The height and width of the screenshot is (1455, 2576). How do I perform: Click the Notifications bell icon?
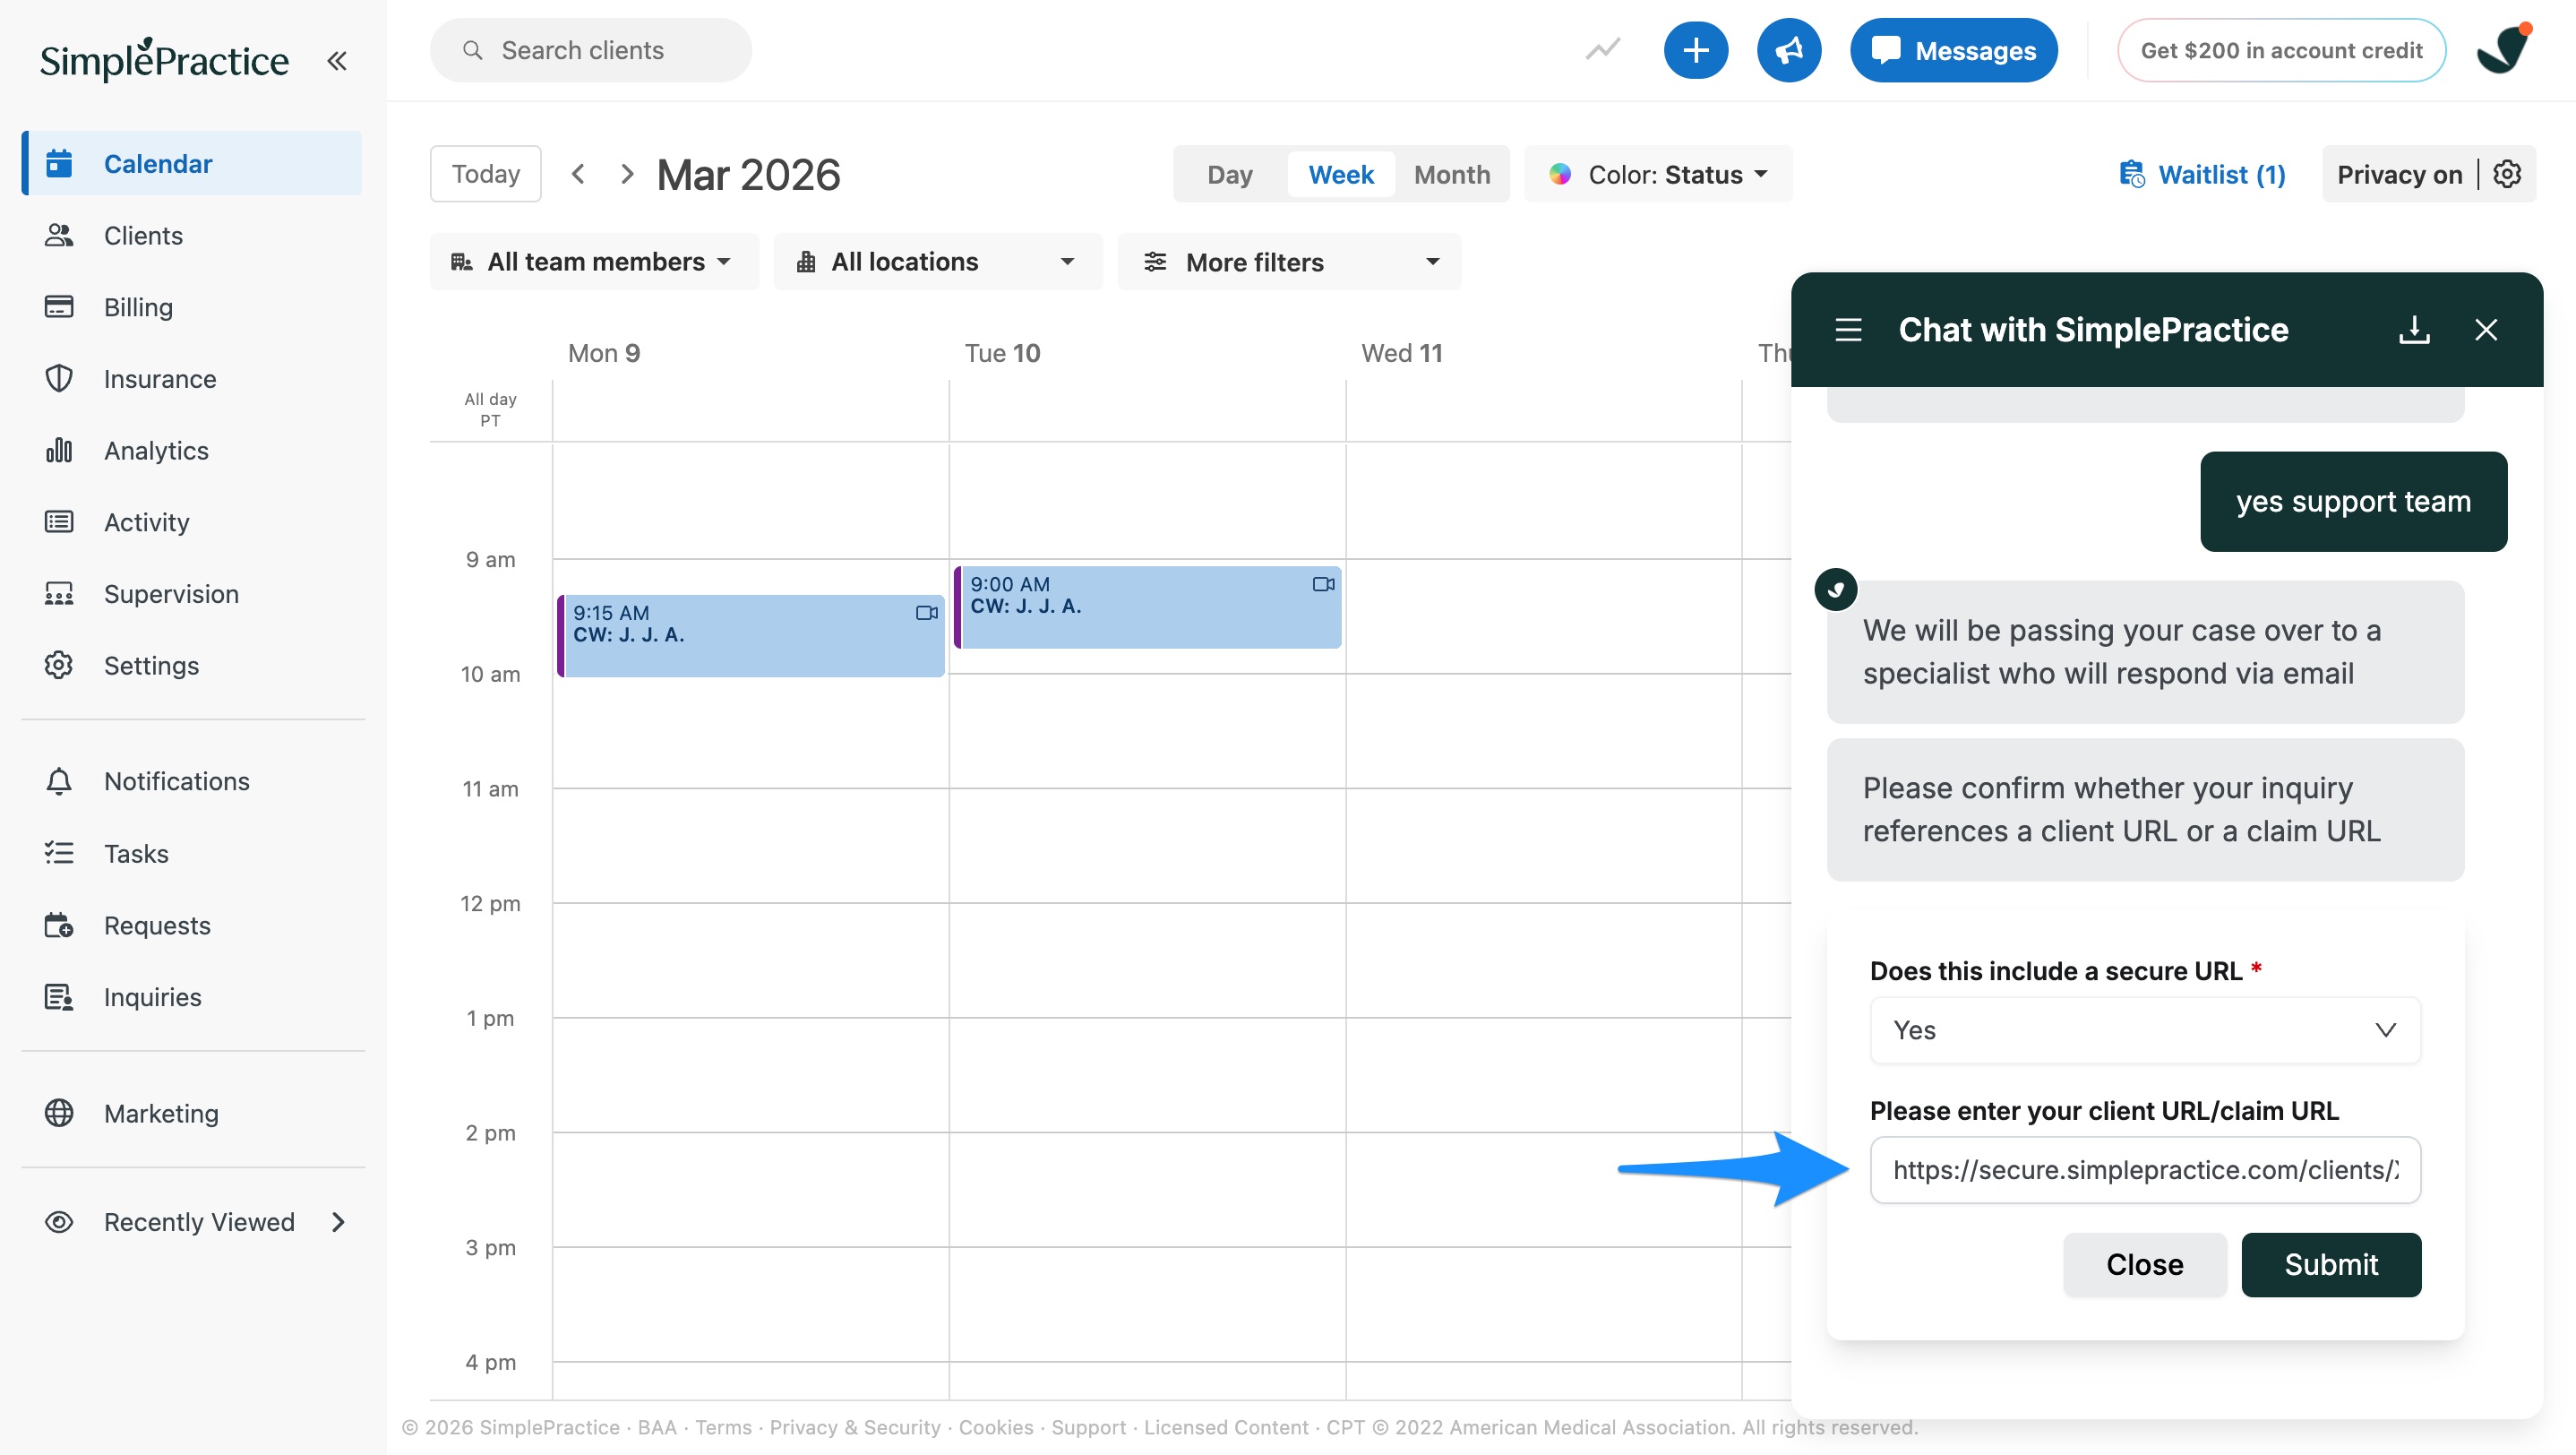(59, 781)
